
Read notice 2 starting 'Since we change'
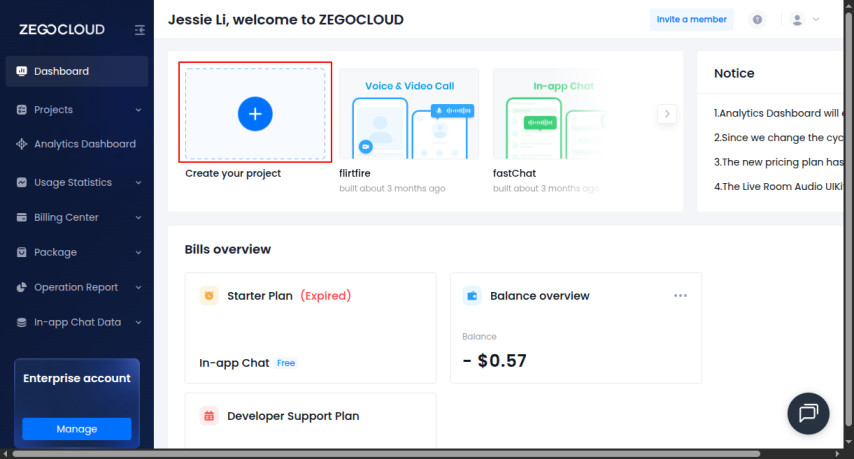pos(779,138)
